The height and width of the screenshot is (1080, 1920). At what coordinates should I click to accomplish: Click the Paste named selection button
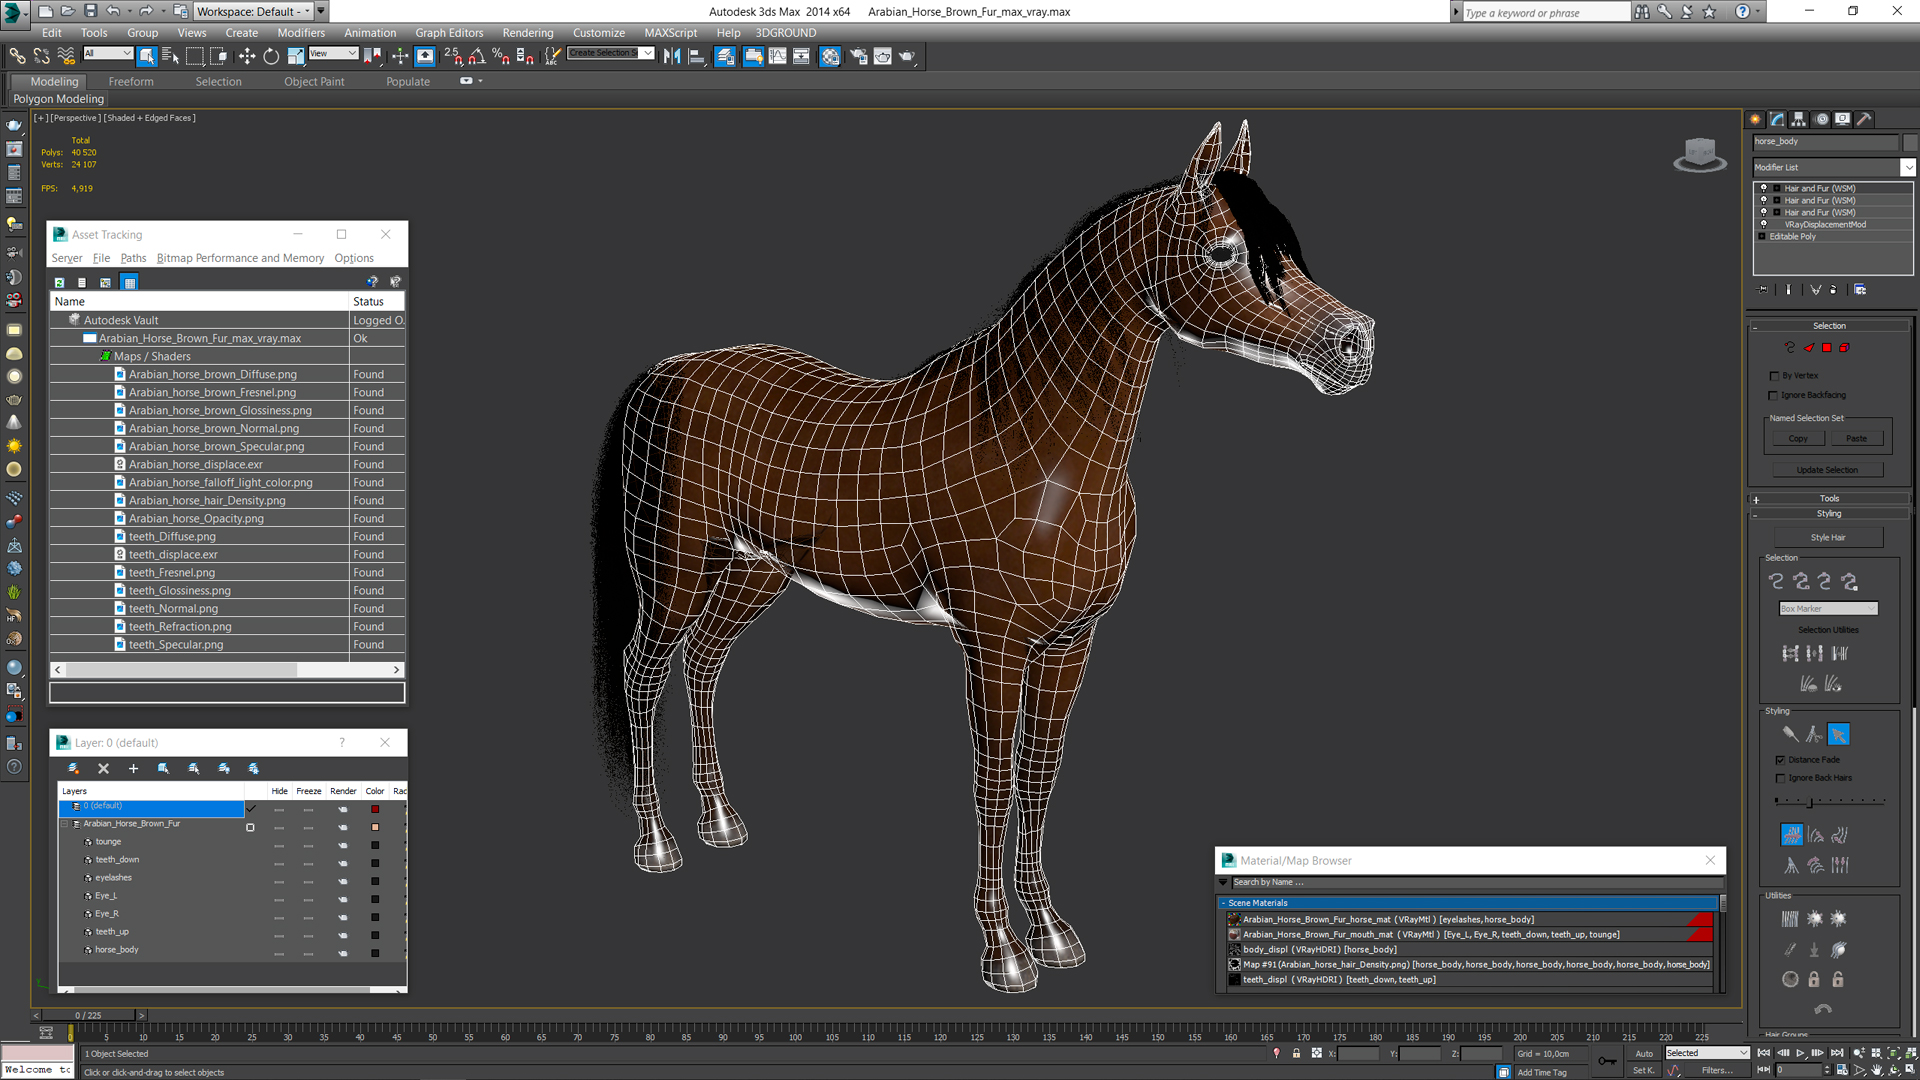pyautogui.click(x=1857, y=438)
